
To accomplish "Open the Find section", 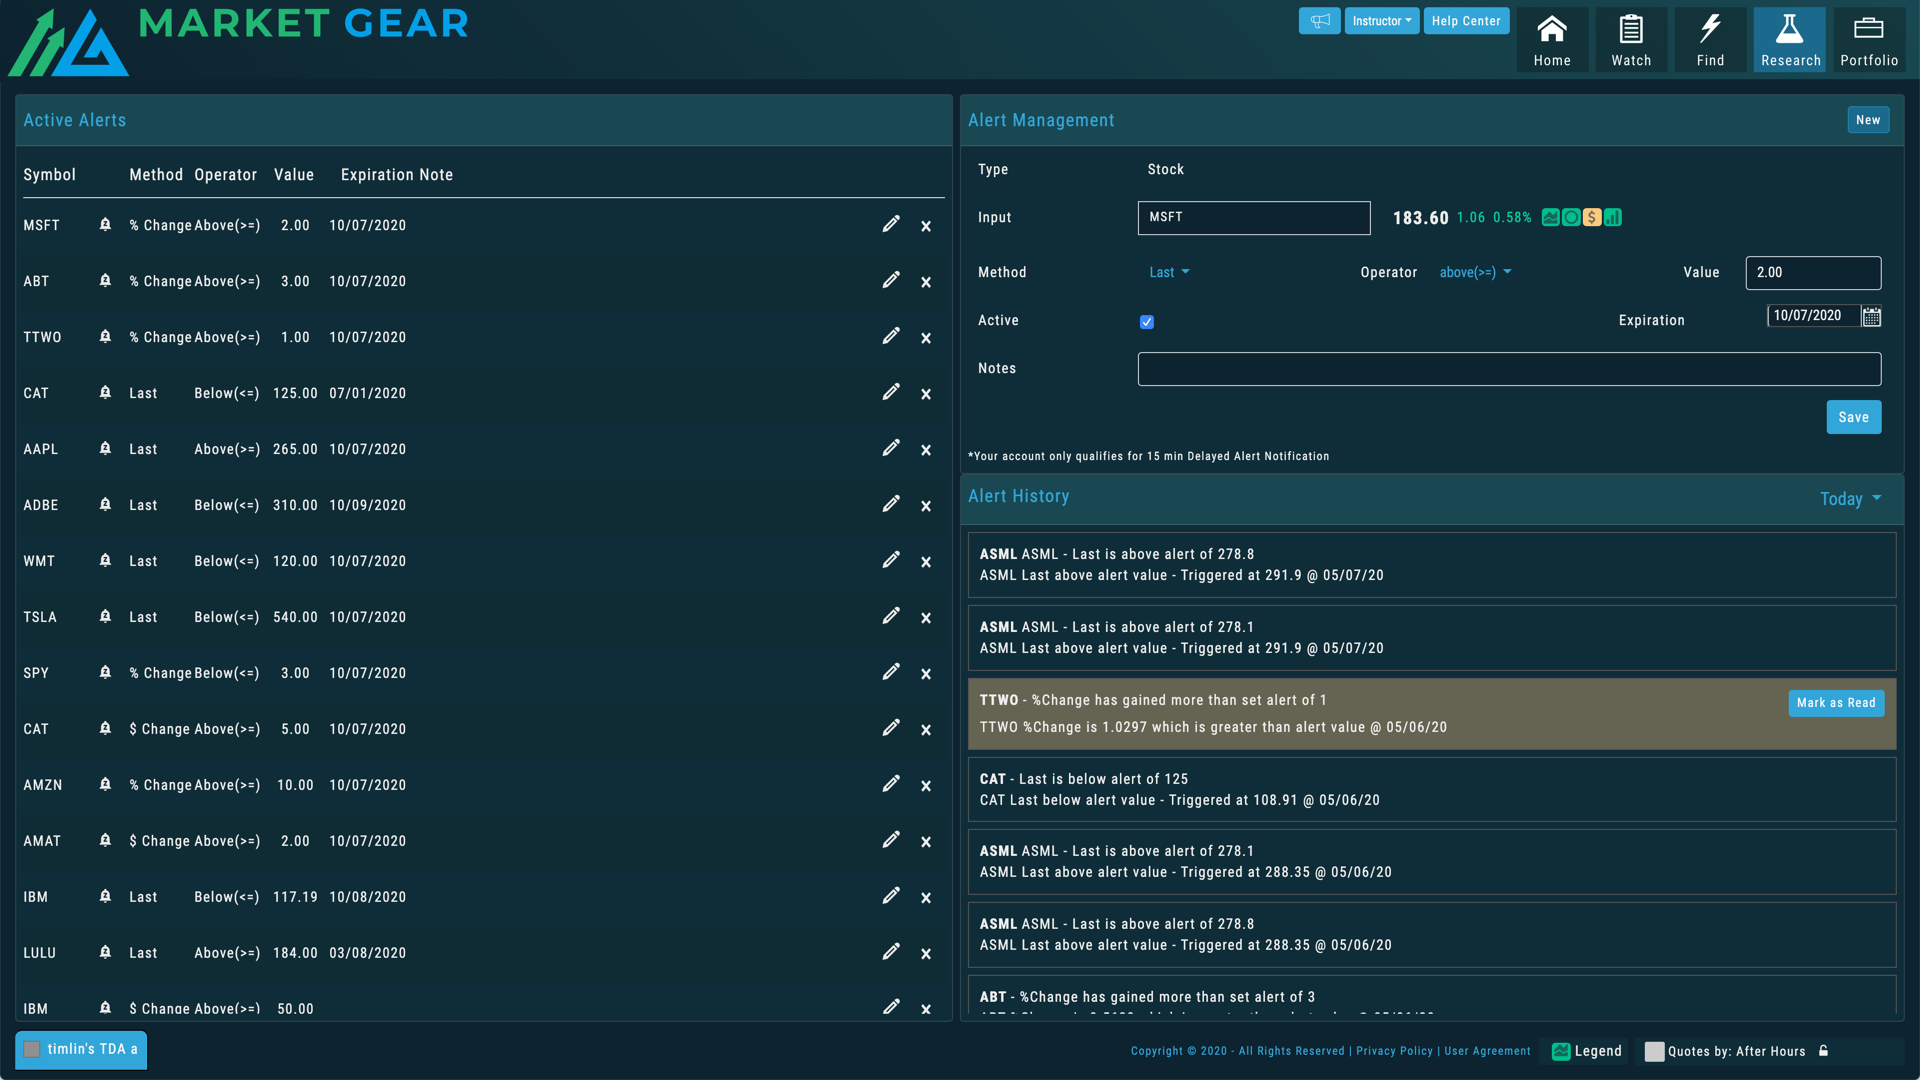I will (1710, 40).
